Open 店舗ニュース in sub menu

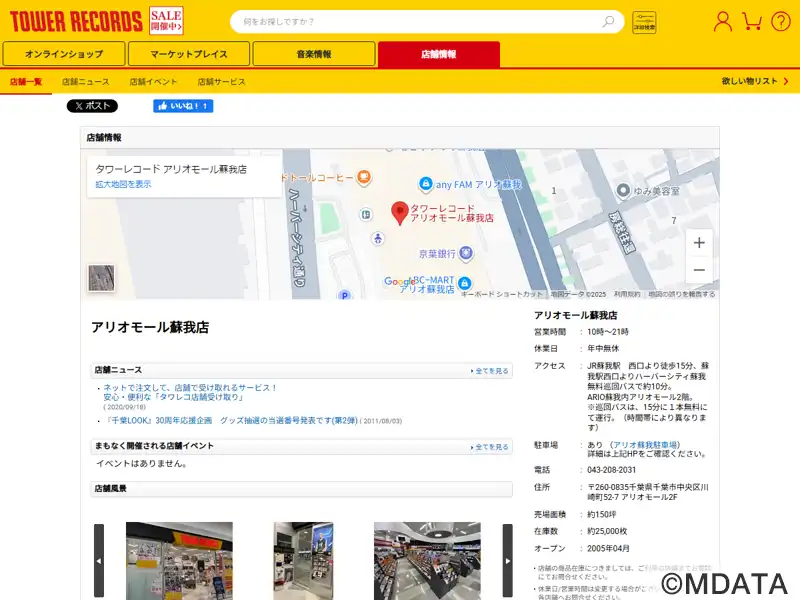click(x=86, y=82)
